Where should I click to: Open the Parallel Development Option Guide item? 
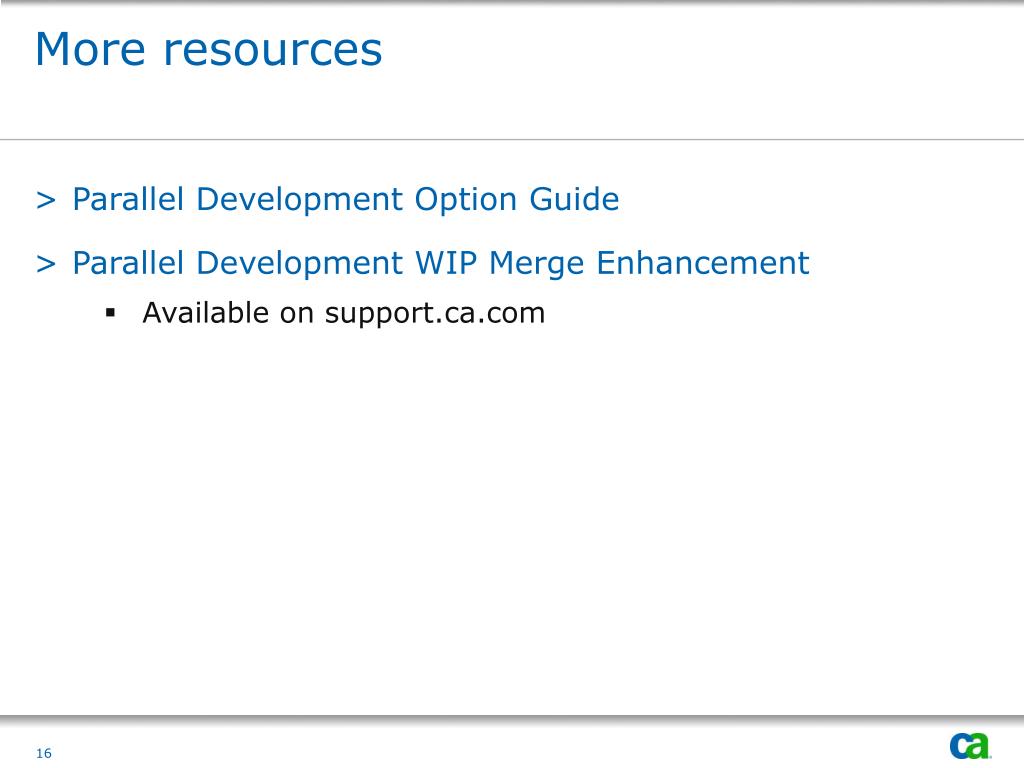pos(345,200)
